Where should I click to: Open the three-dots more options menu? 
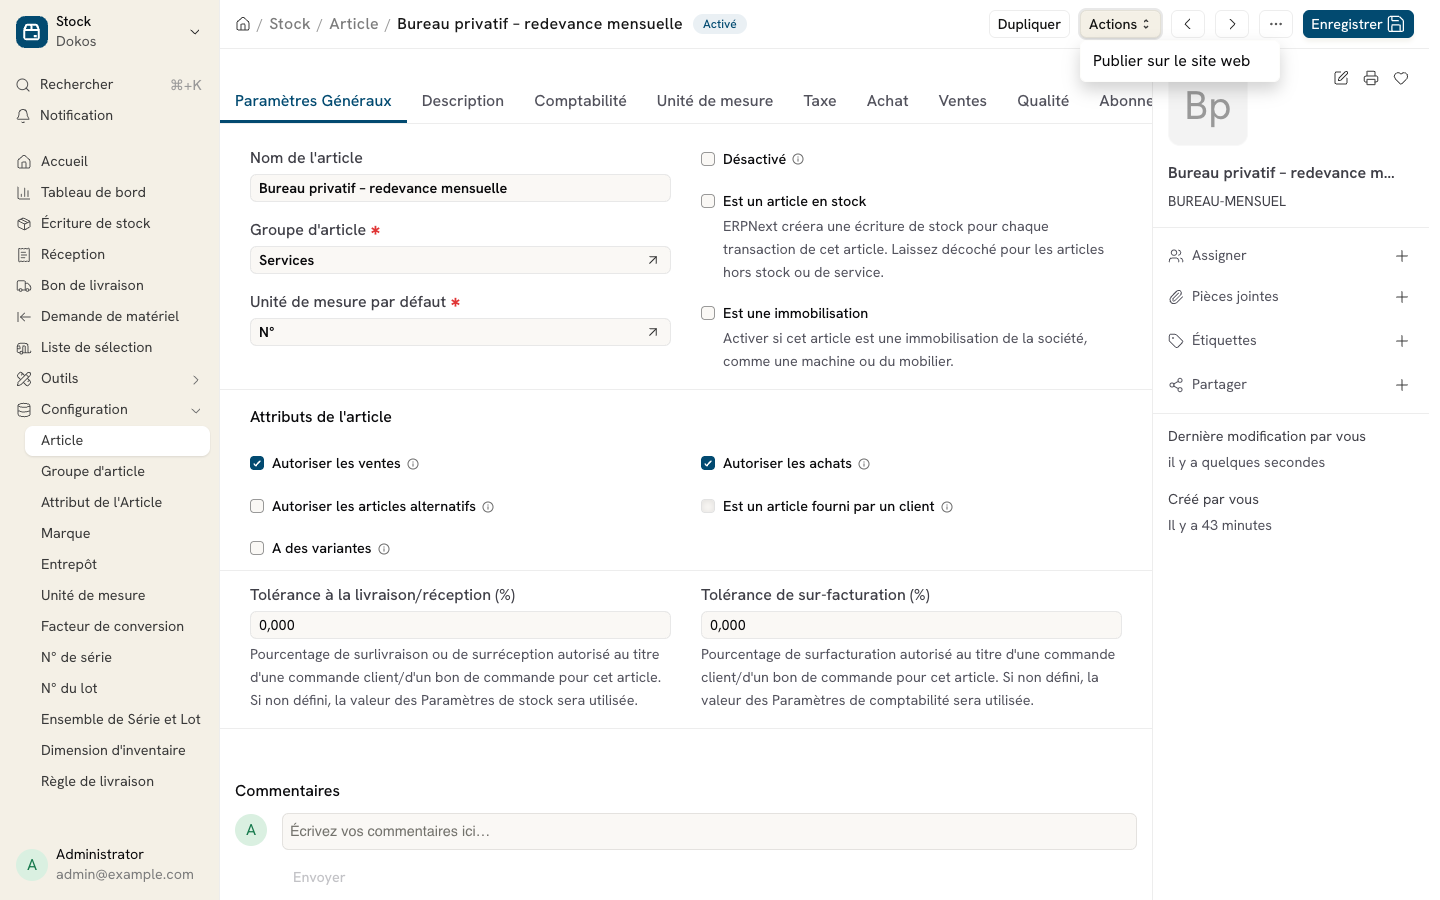pos(1276,24)
